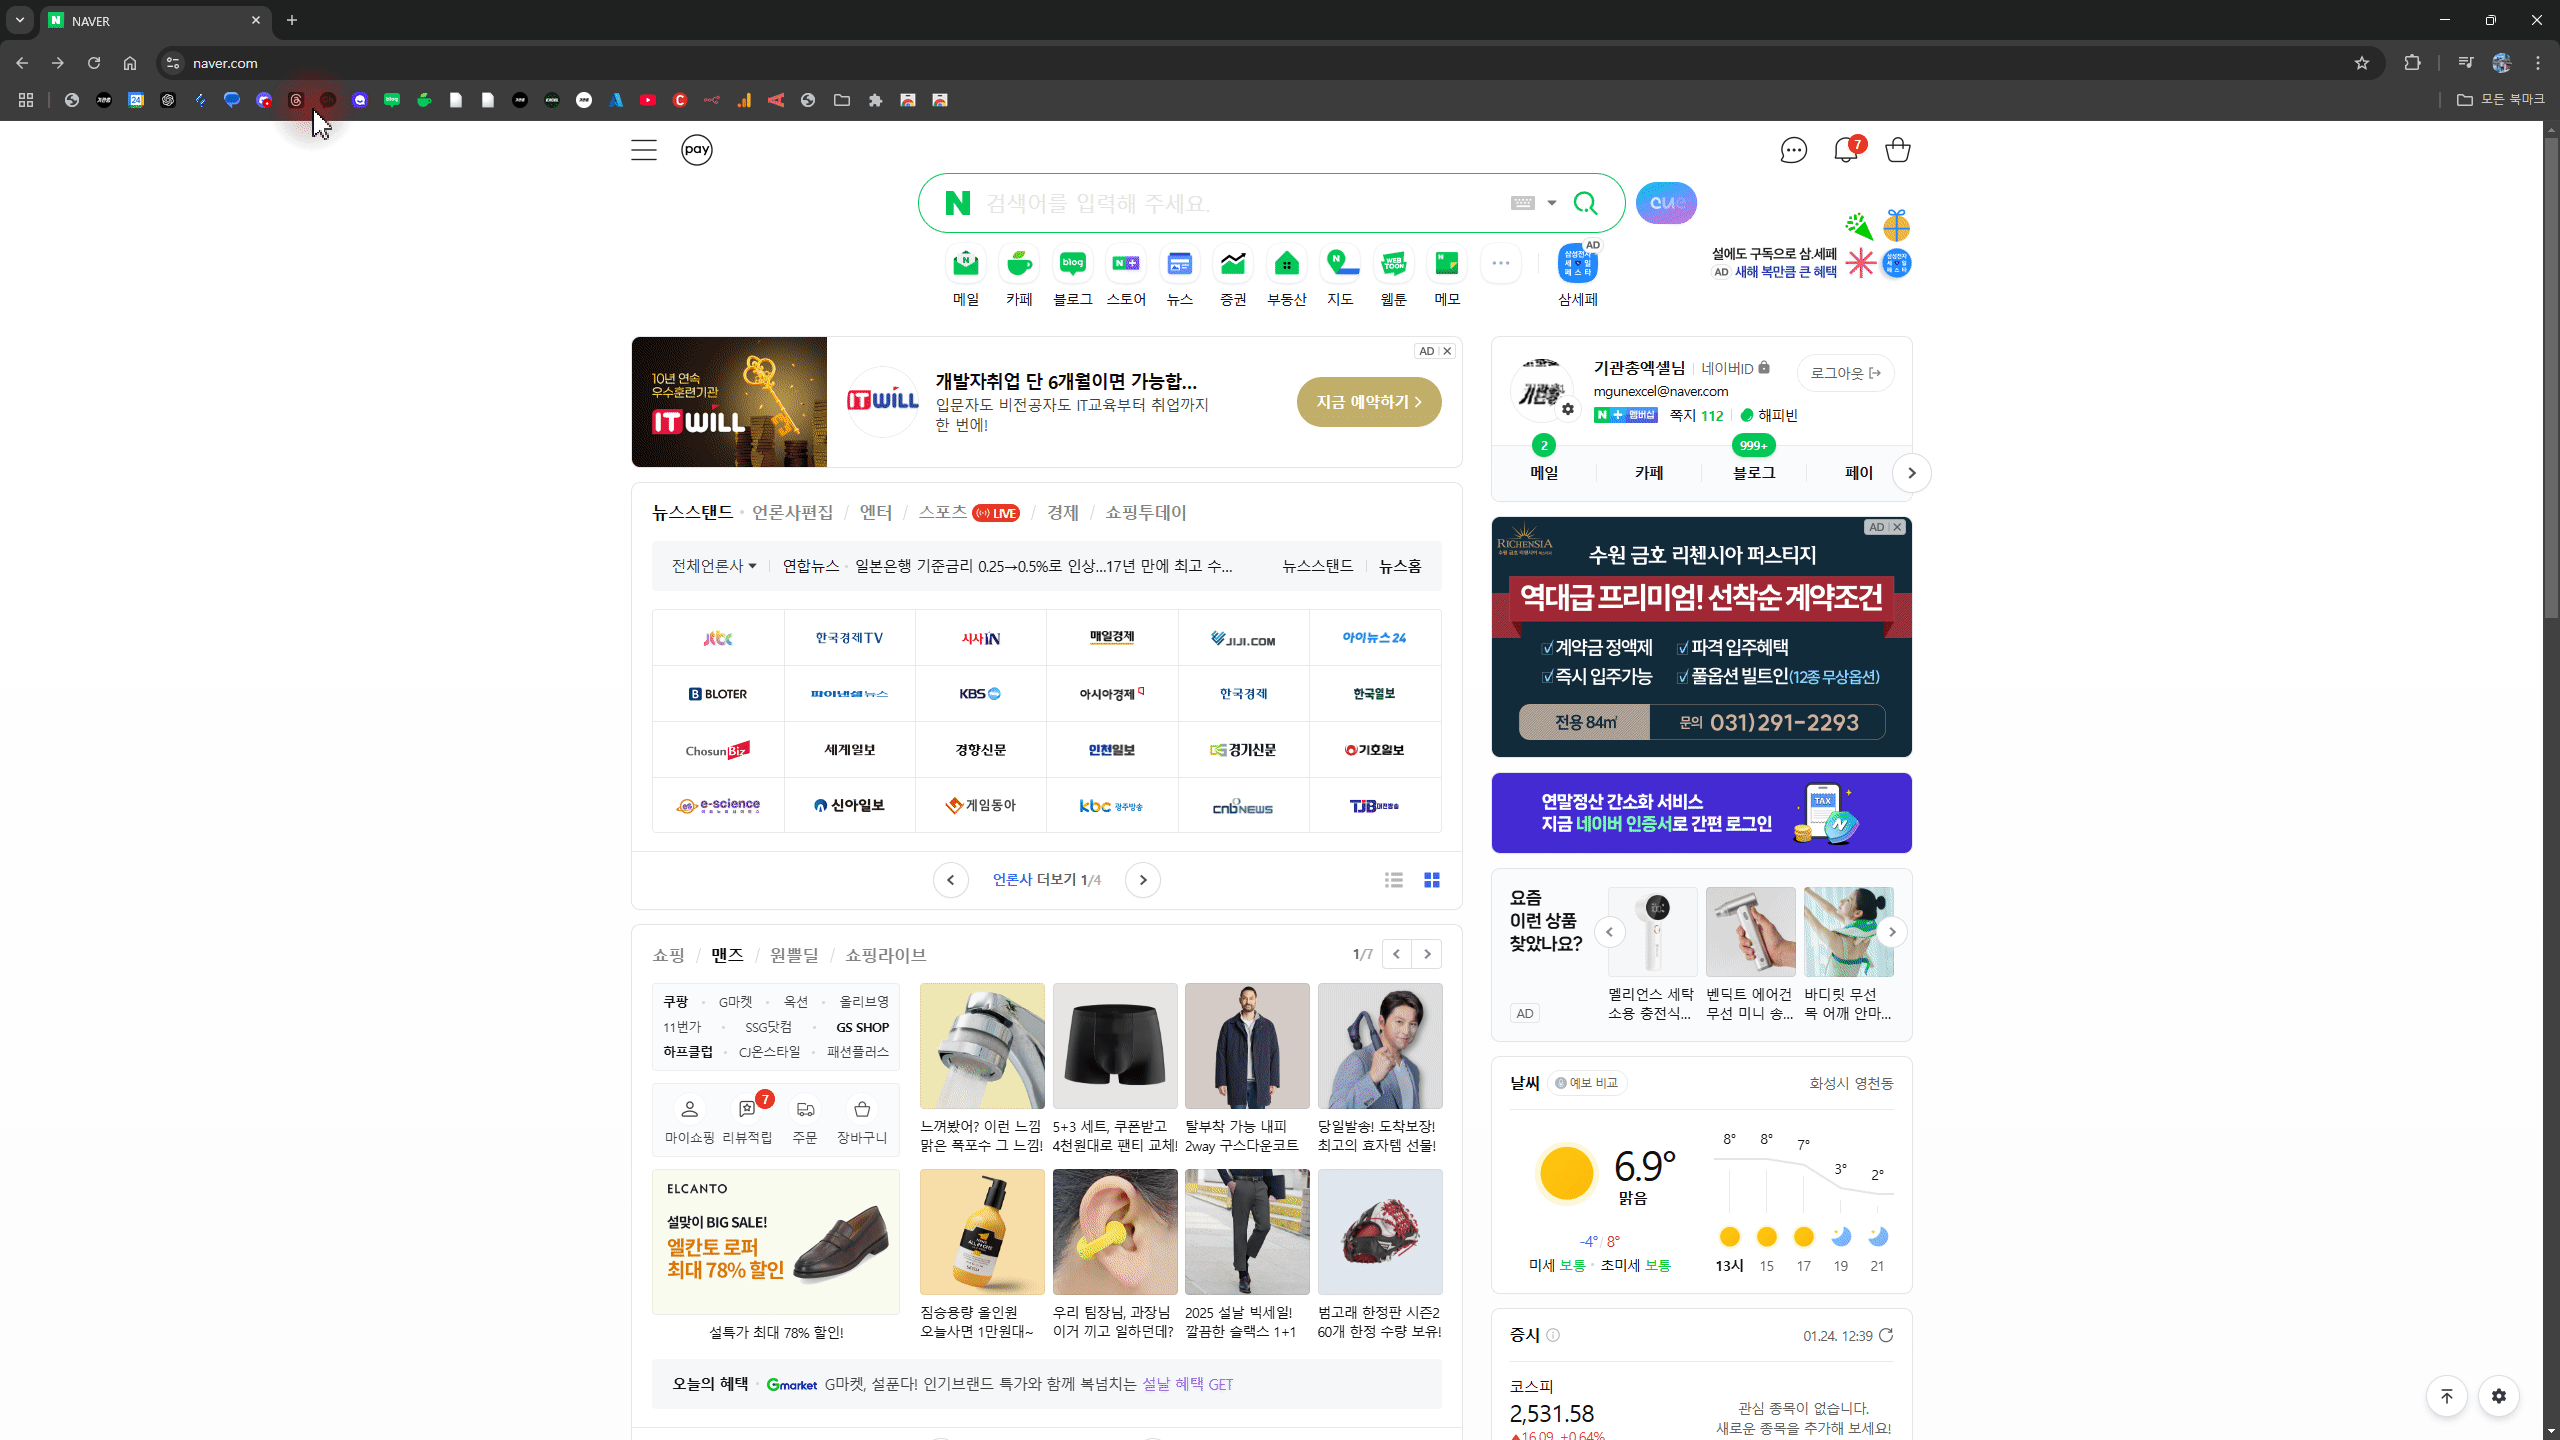Image resolution: width=2560 pixels, height=1440 pixels.
Task: Switch to the 쇼핑라이브 tab
Action: click(x=885, y=955)
